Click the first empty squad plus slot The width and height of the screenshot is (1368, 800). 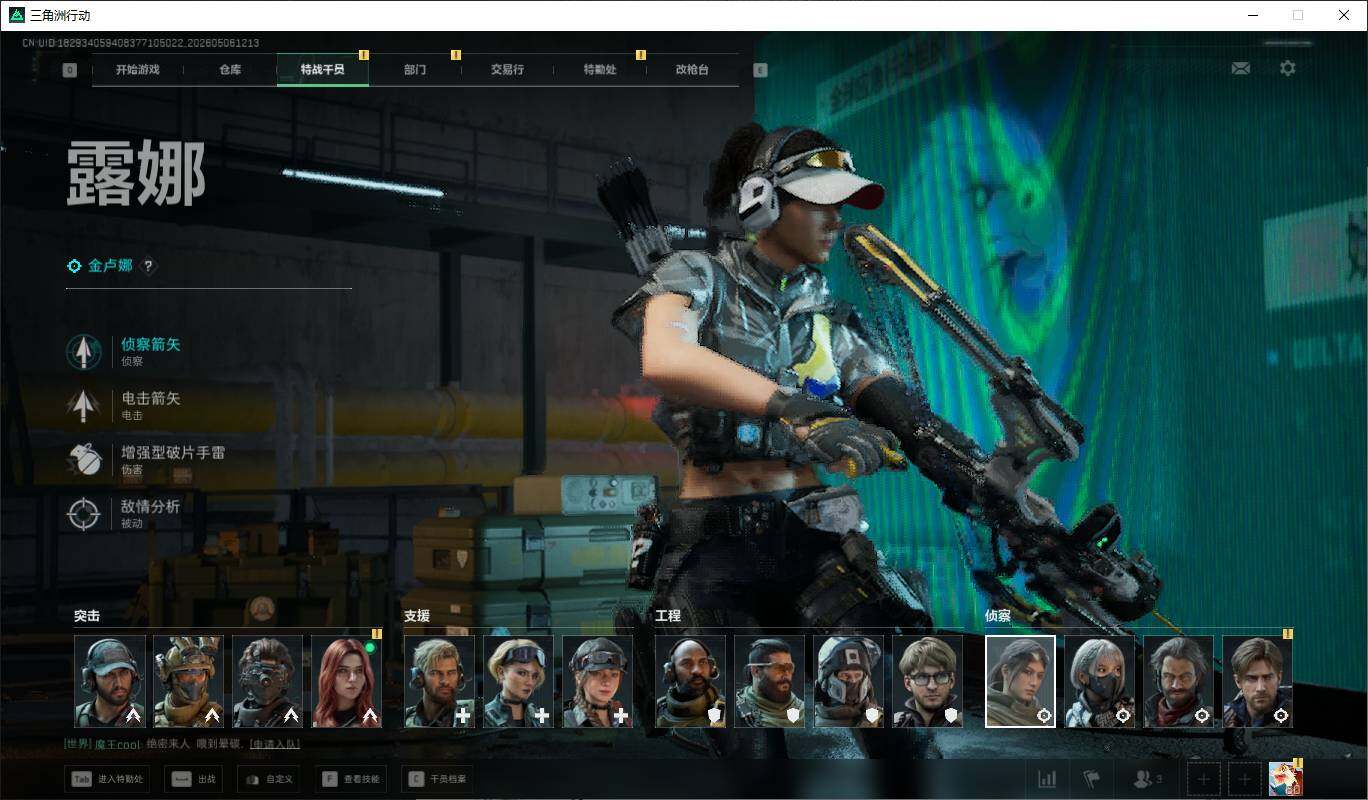[1204, 779]
